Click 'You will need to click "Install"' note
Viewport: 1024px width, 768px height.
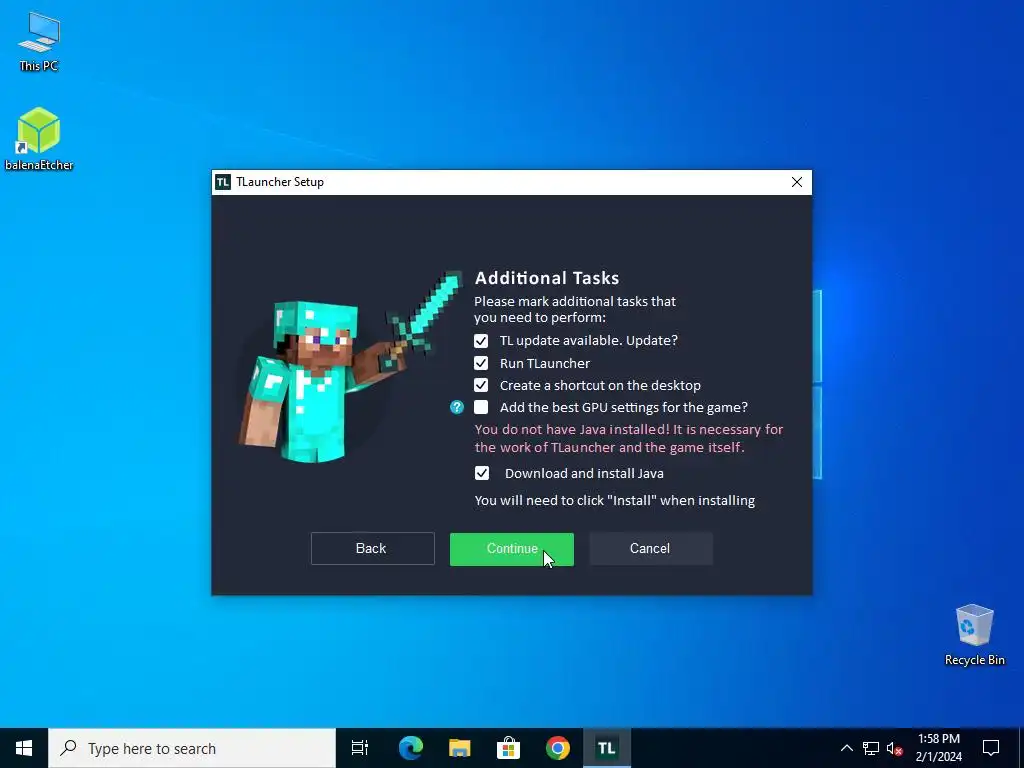[615, 501]
